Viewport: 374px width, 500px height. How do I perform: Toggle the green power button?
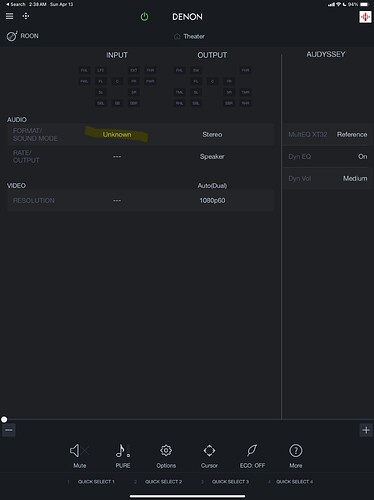click(144, 16)
